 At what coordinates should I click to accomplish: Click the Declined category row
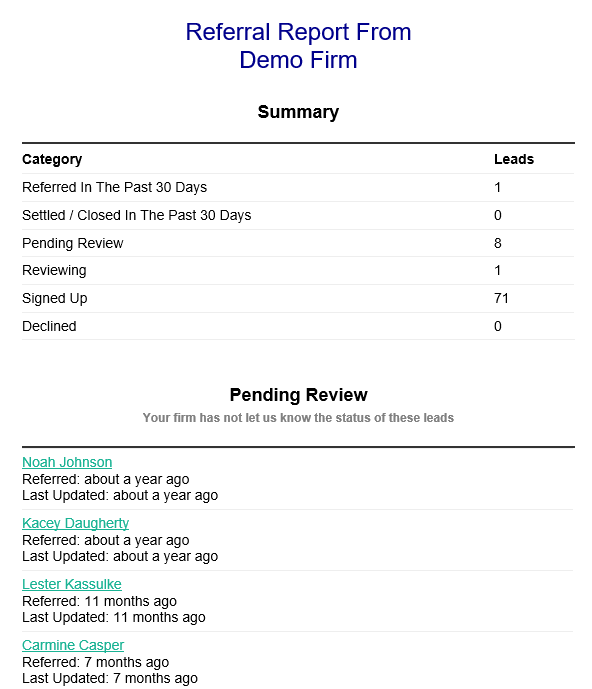(298, 326)
